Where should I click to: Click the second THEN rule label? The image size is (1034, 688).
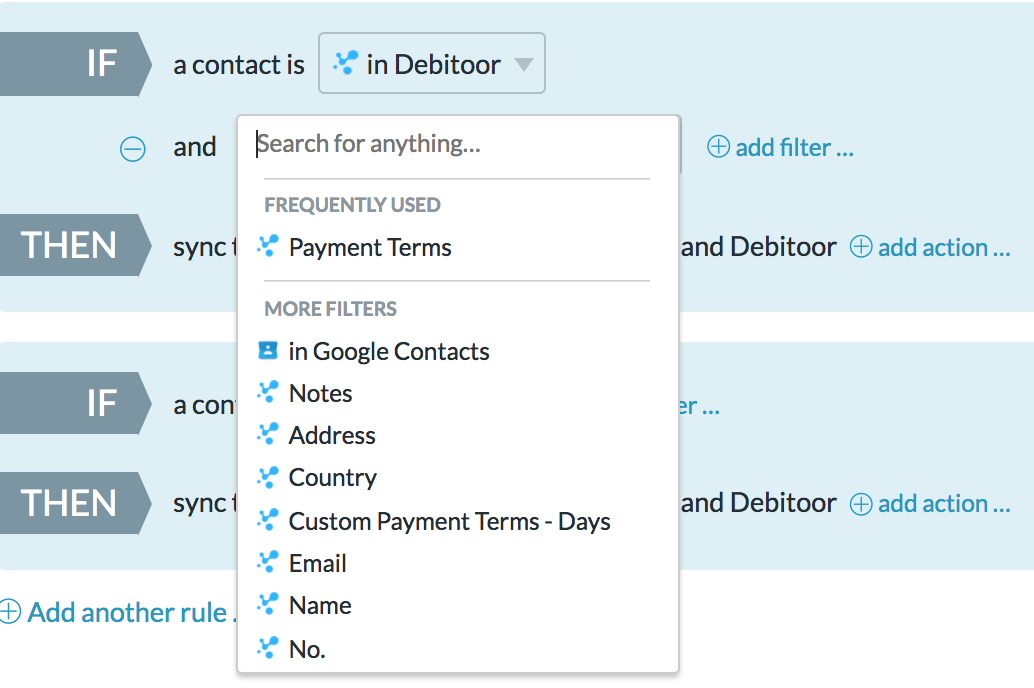click(75, 503)
